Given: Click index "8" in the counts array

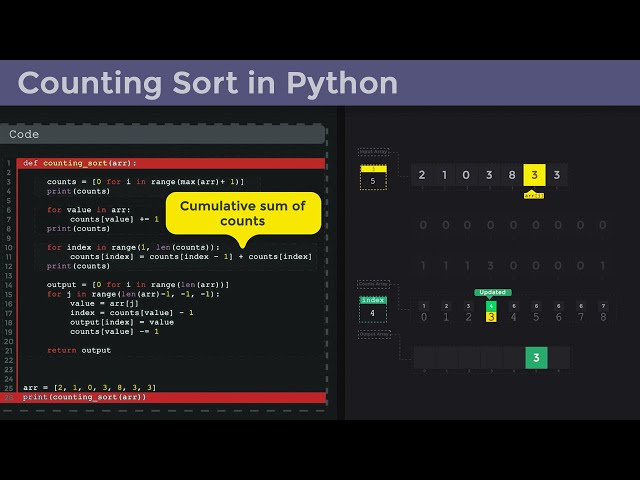Looking at the screenshot, I should click(603, 317).
